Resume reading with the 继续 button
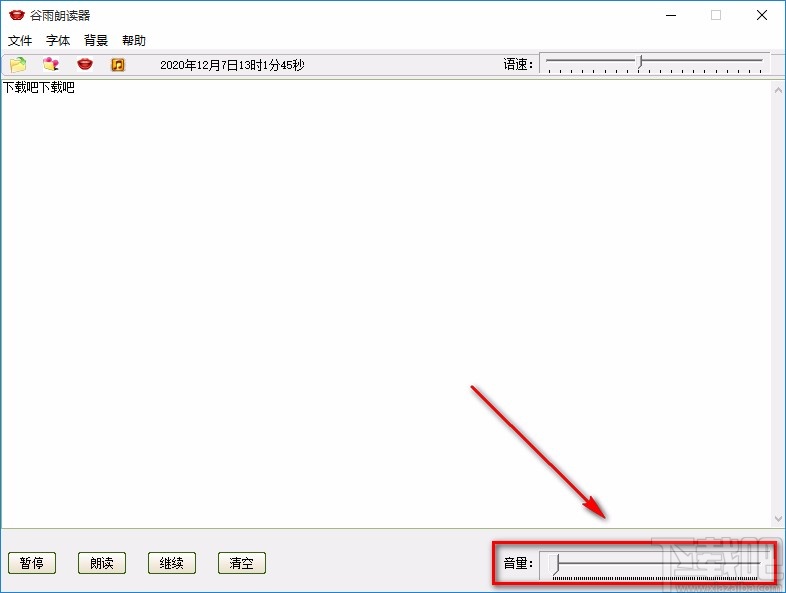This screenshot has width=786, height=593. pyautogui.click(x=172, y=563)
